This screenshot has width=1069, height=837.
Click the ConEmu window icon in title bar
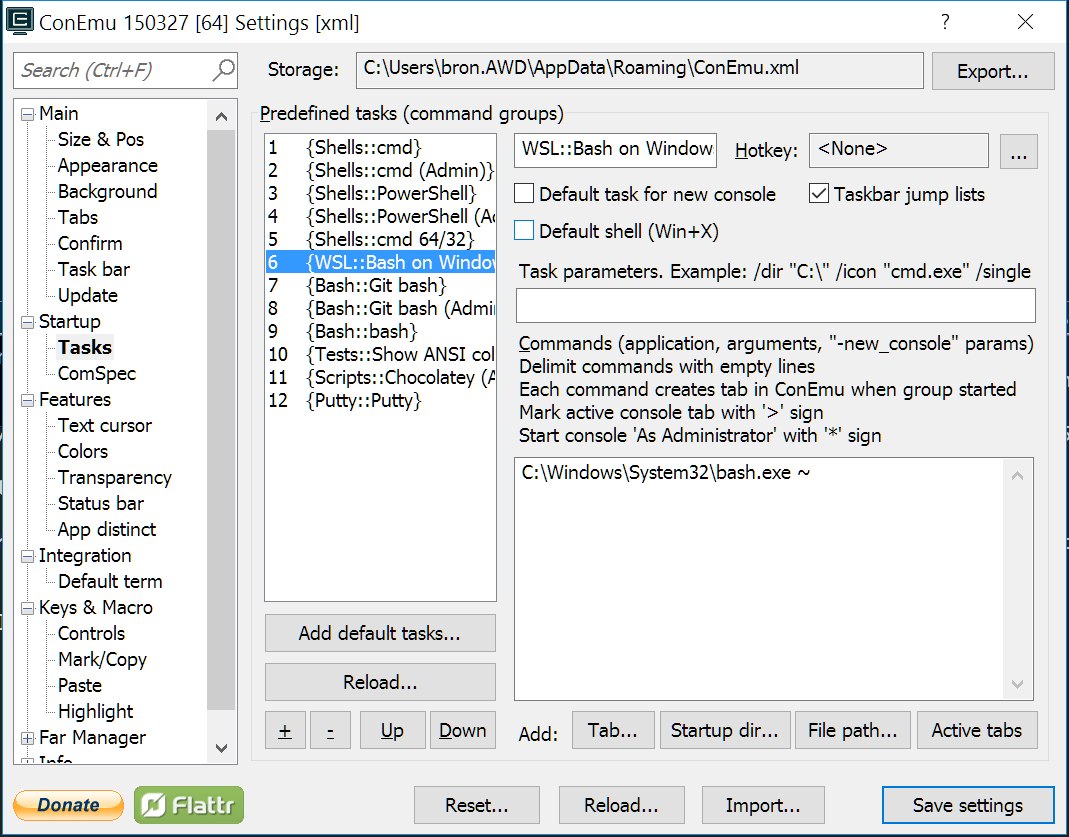point(19,21)
